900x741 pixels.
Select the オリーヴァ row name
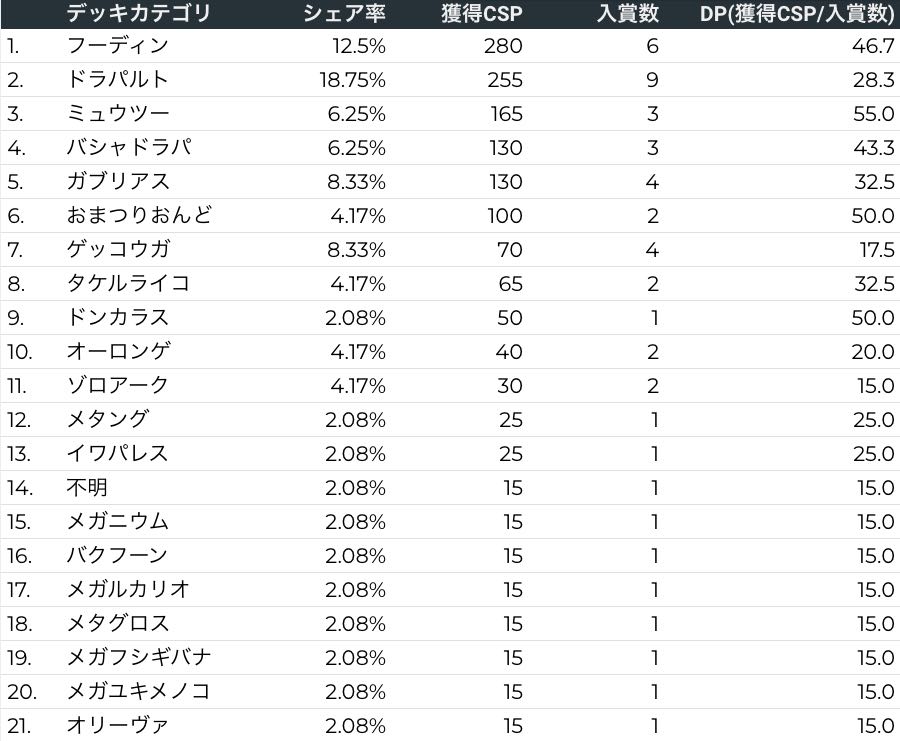[x=117, y=726]
